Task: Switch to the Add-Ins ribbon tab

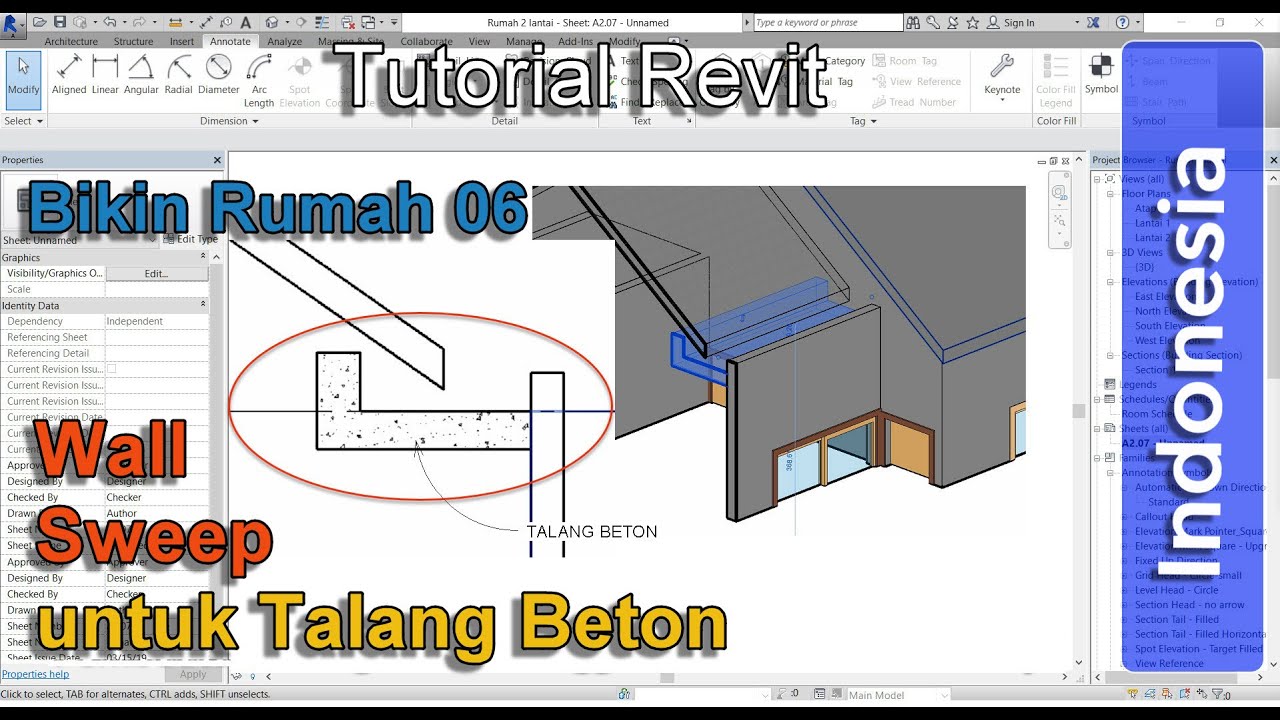Action: coord(575,41)
